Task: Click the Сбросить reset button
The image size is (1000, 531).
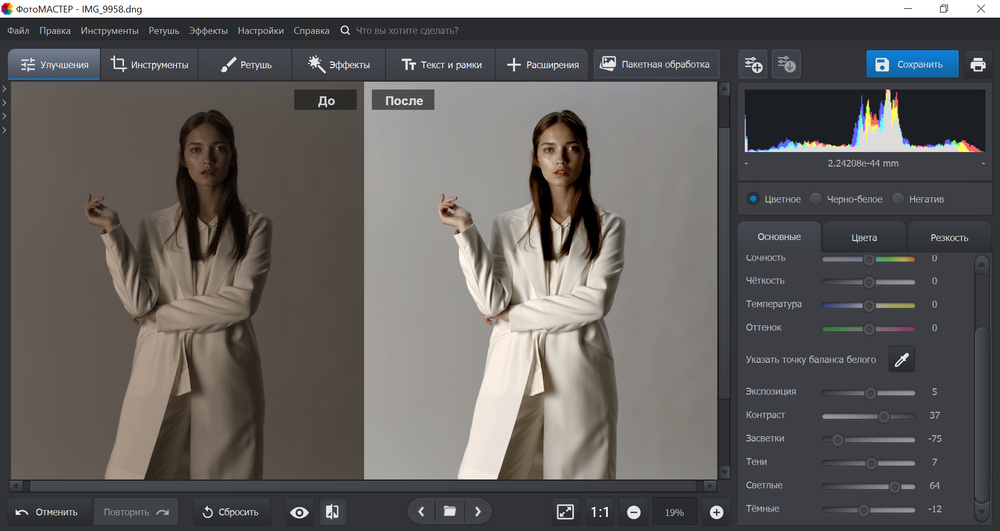Action: click(x=231, y=512)
